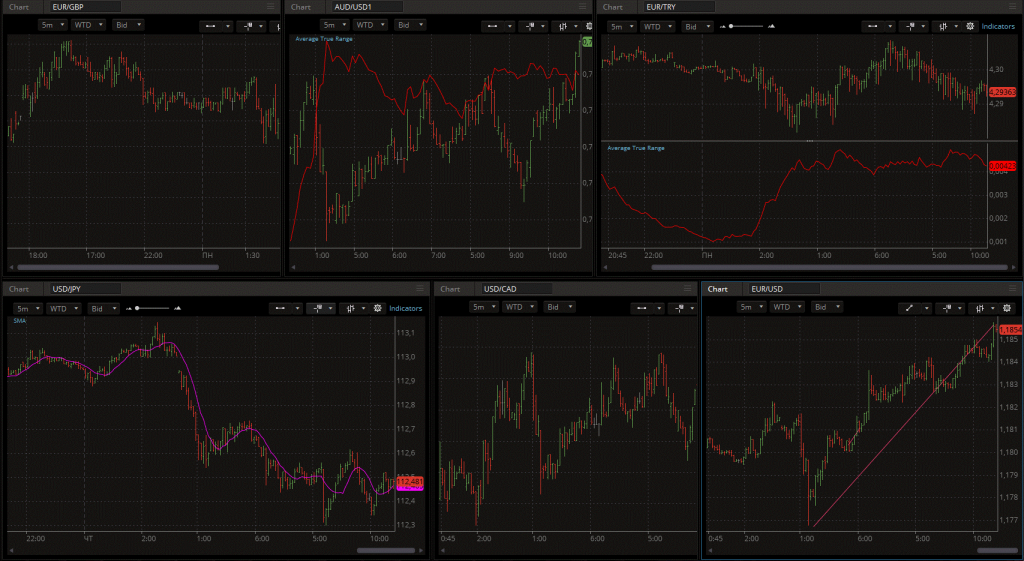Open the 5m timeframe dropdown in EUR/GBP chart
Viewport: 1024px width, 561px height.
[x=52, y=25]
